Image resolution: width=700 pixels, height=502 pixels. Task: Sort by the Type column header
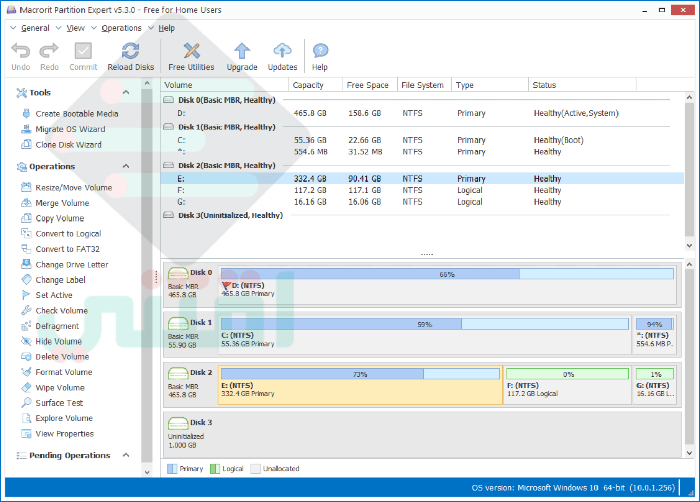pyautogui.click(x=490, y=85)
